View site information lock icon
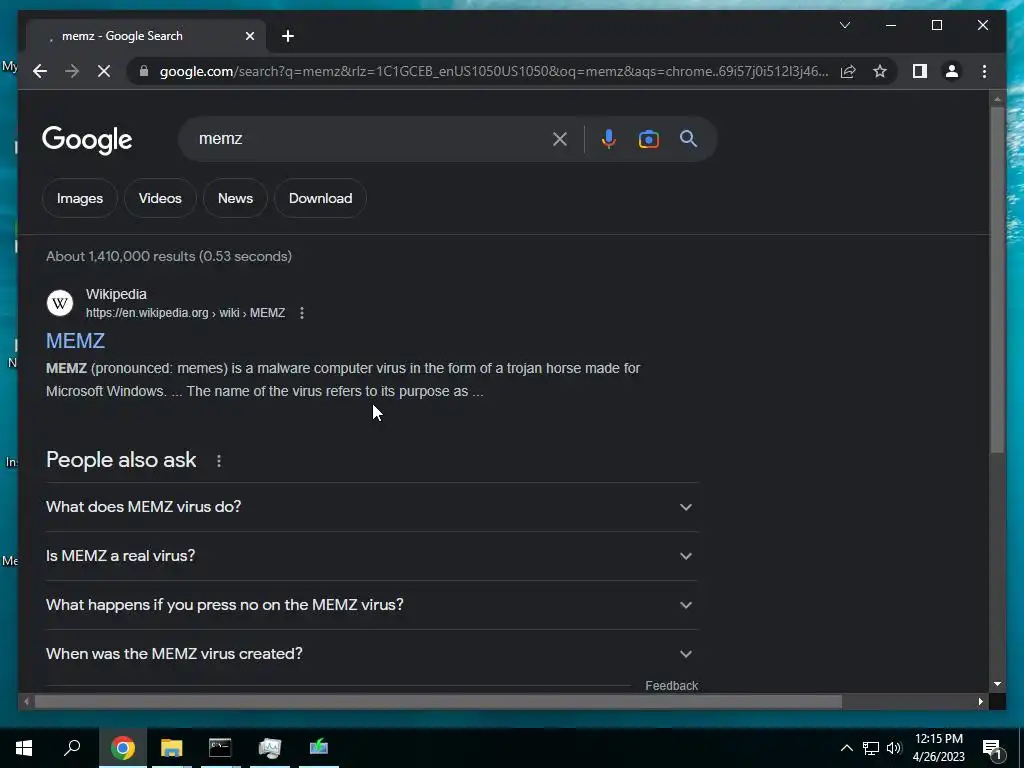Viewport: 1024px width, 768px height. [144, 71]
